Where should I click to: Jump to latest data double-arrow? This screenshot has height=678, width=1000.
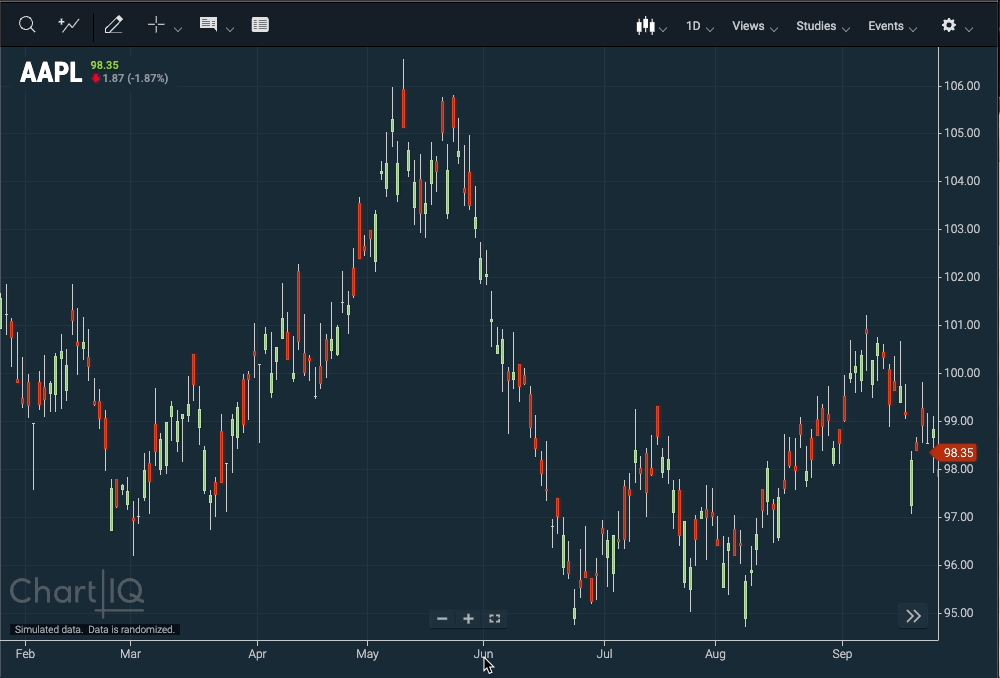click(913, 616)
